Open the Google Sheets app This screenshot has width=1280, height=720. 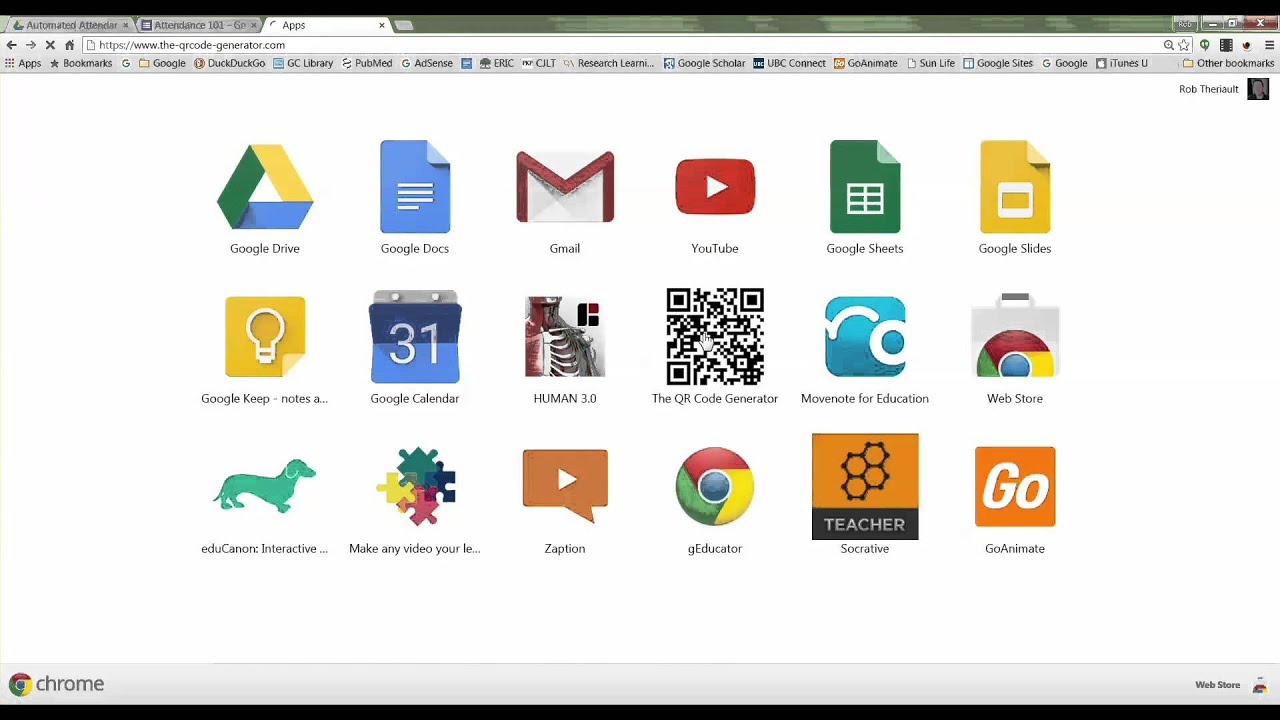[865, 187]
